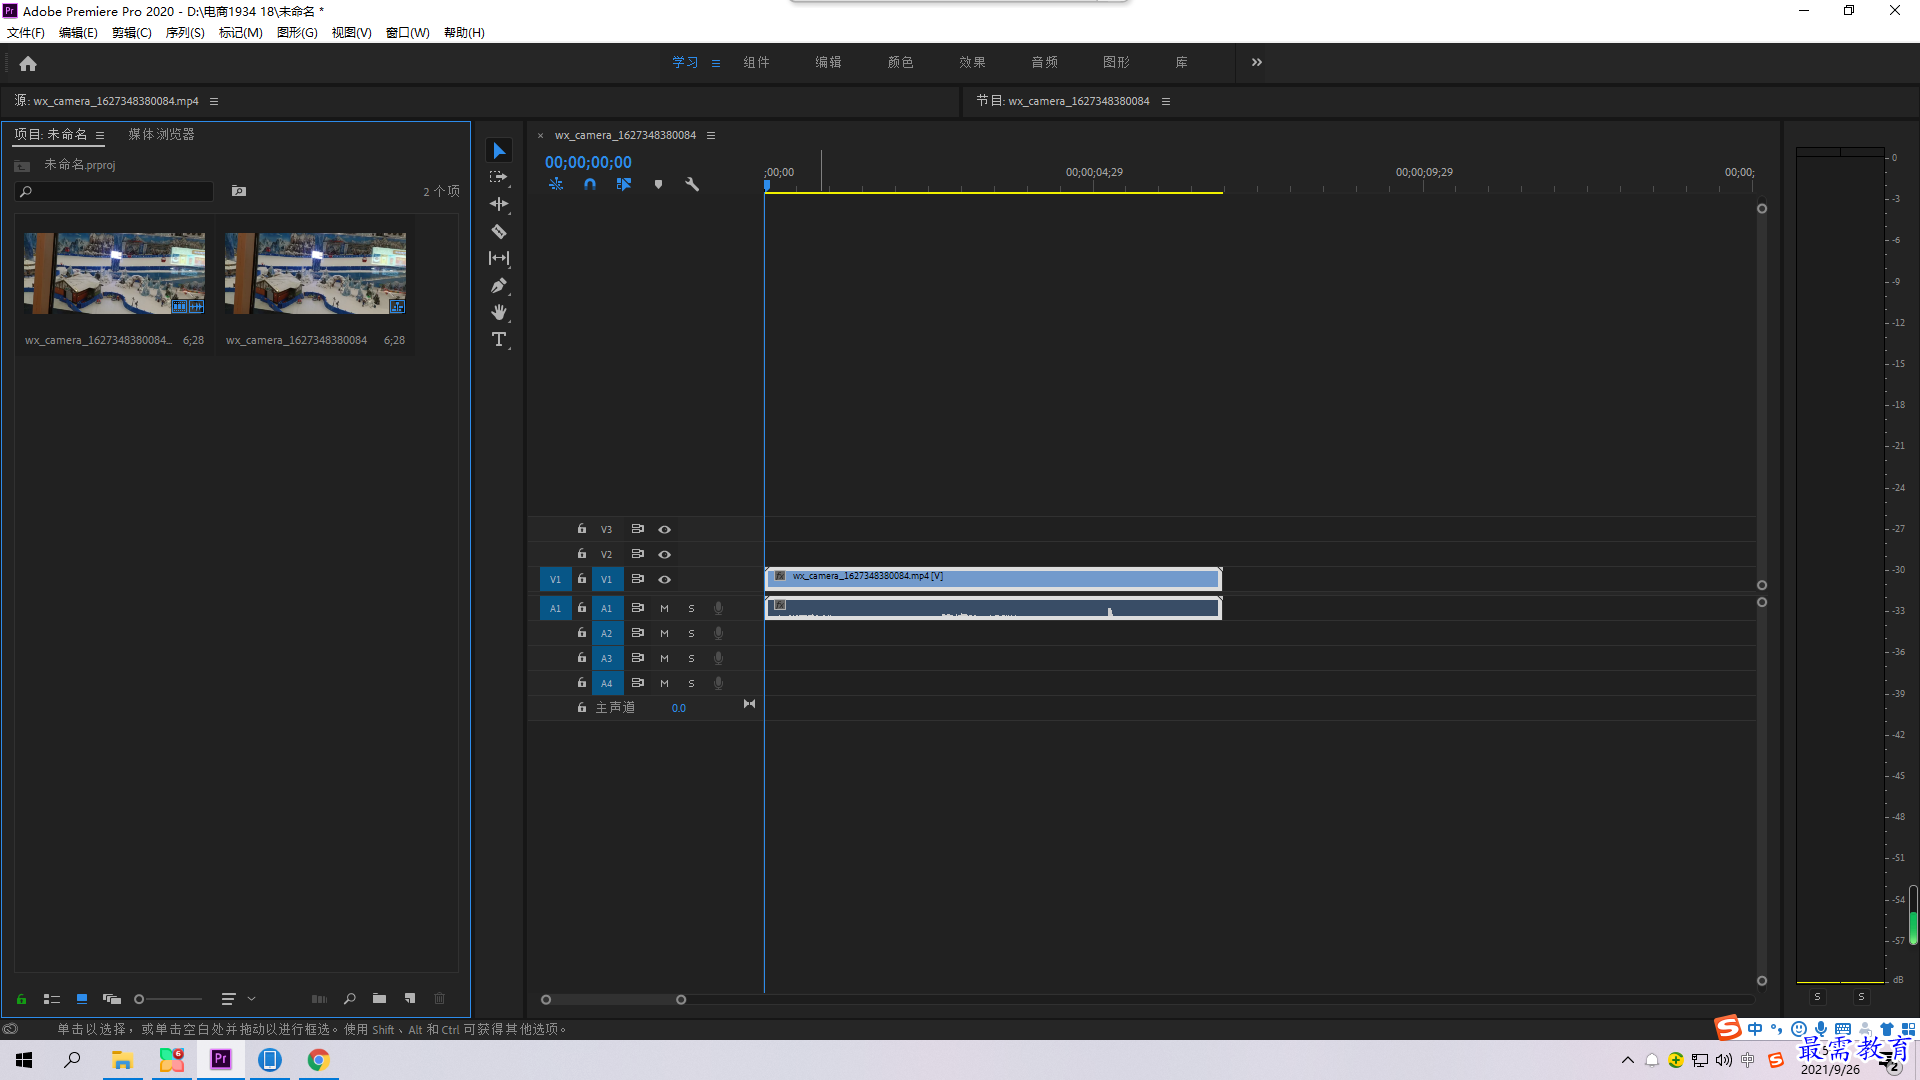Open the Project panel menu
1920x1080 pixels.
pos(100,135)
